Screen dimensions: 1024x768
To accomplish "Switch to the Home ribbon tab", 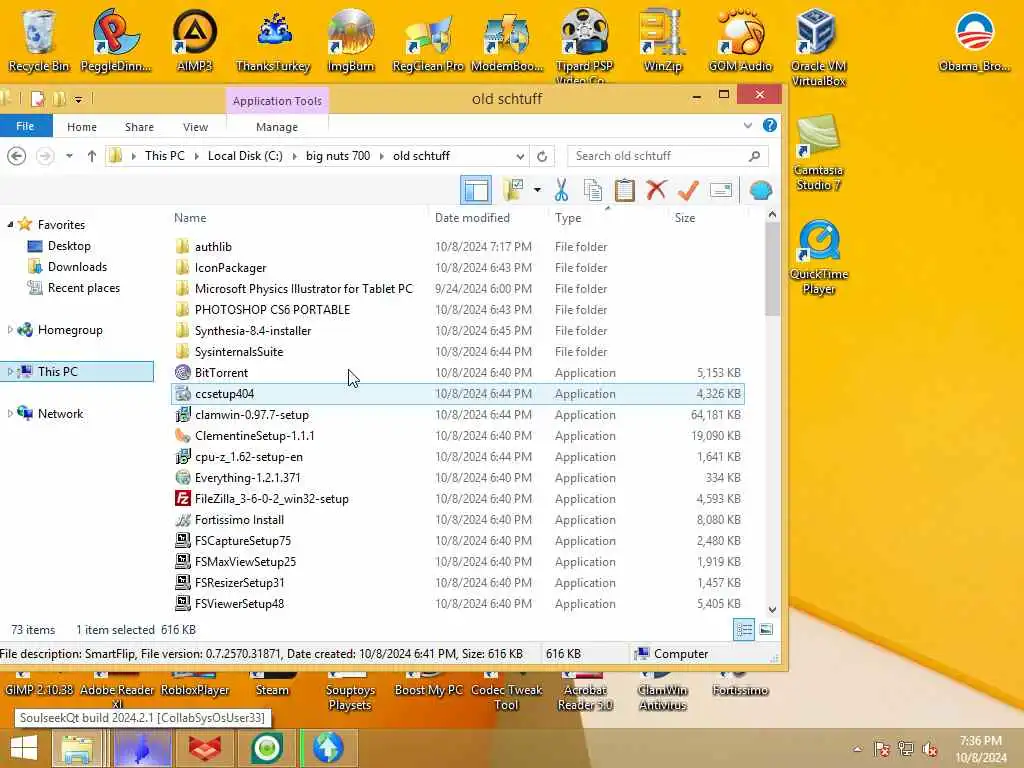I will [x=82, y=127].
